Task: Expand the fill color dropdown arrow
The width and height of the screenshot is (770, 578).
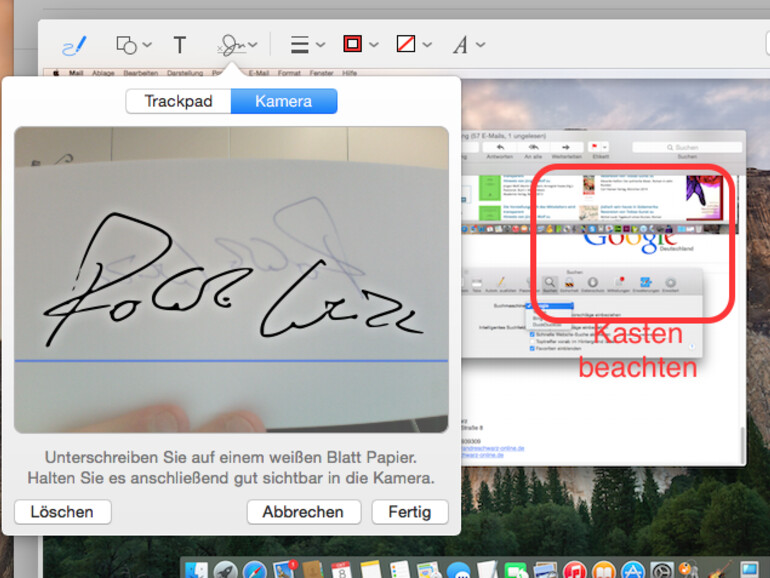Action: coord(427,45)
